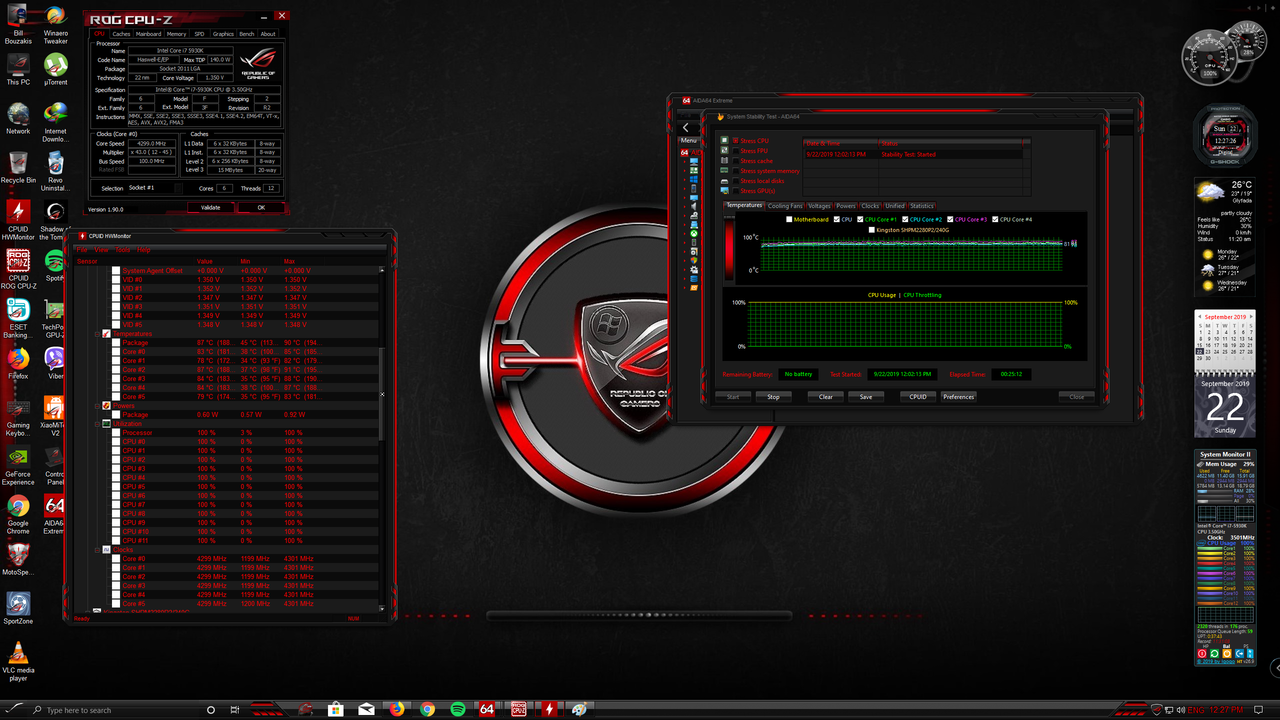This screenshot has height=720, width=1280.
Task: Check the Kingston SHPM2280P2/240G checkbox
Action: click(872, 229)
